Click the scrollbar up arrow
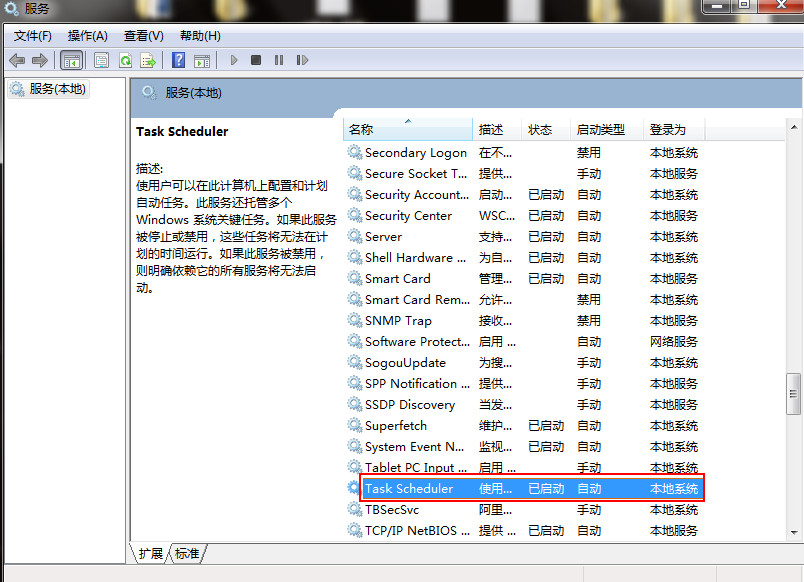The image size is (804, 582). (794, 127)
